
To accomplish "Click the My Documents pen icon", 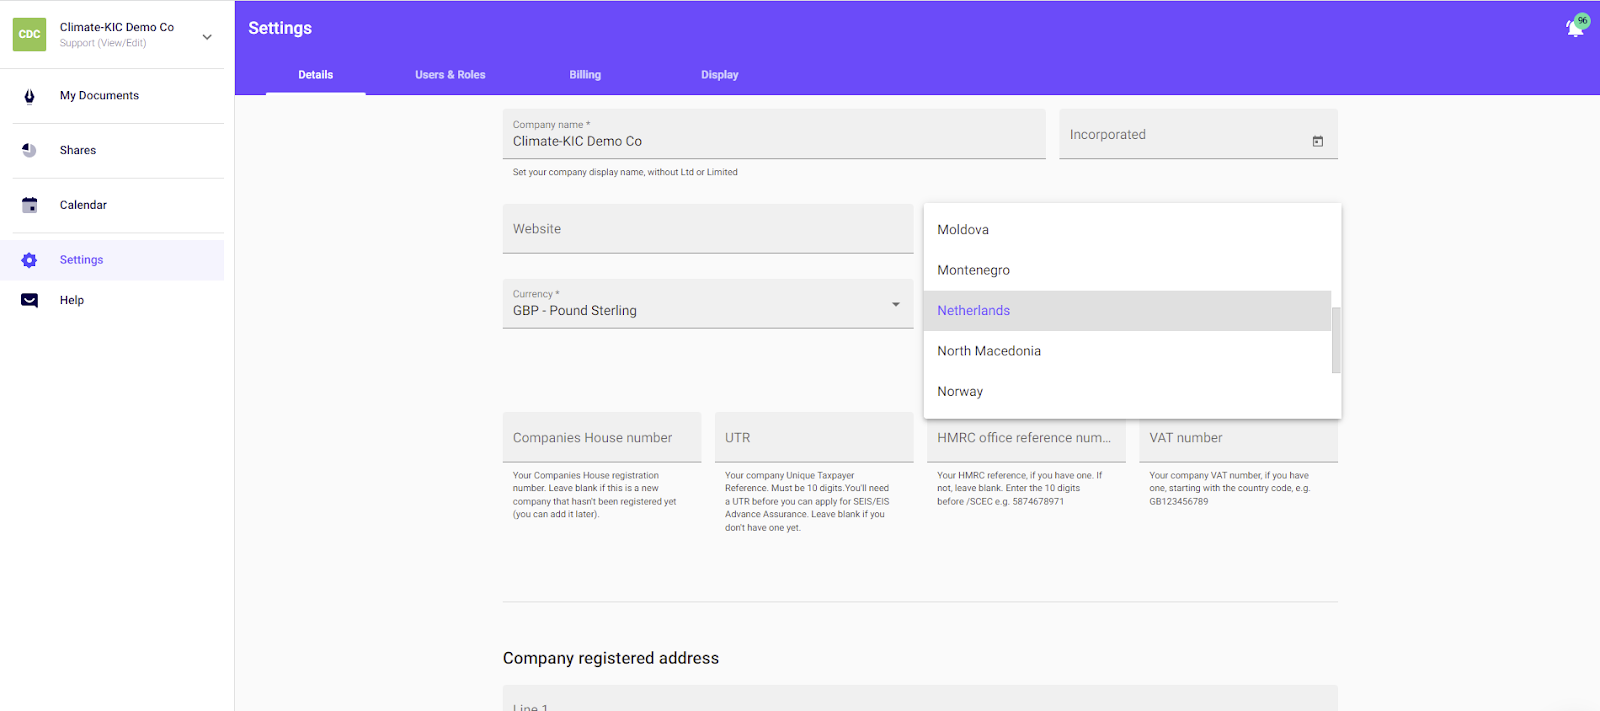I will [29, 96].
